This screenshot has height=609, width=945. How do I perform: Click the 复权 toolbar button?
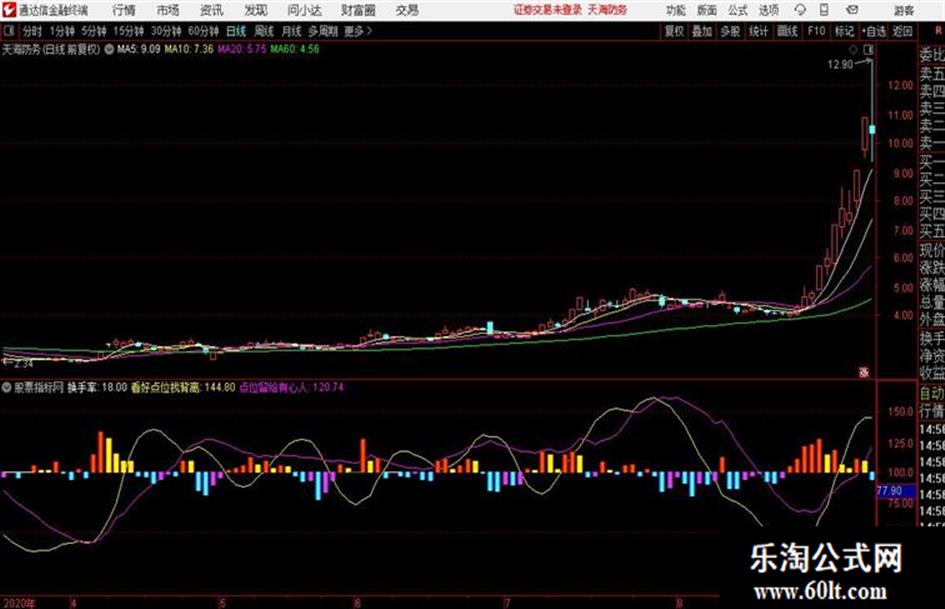point(674,31)
